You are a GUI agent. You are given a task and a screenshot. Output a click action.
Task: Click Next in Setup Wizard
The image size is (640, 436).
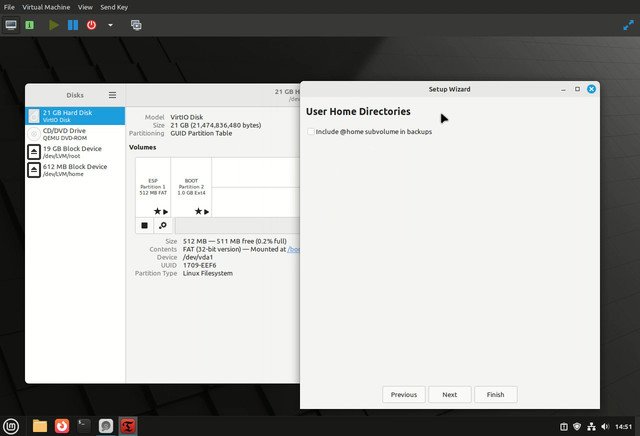tap(449, 394)
